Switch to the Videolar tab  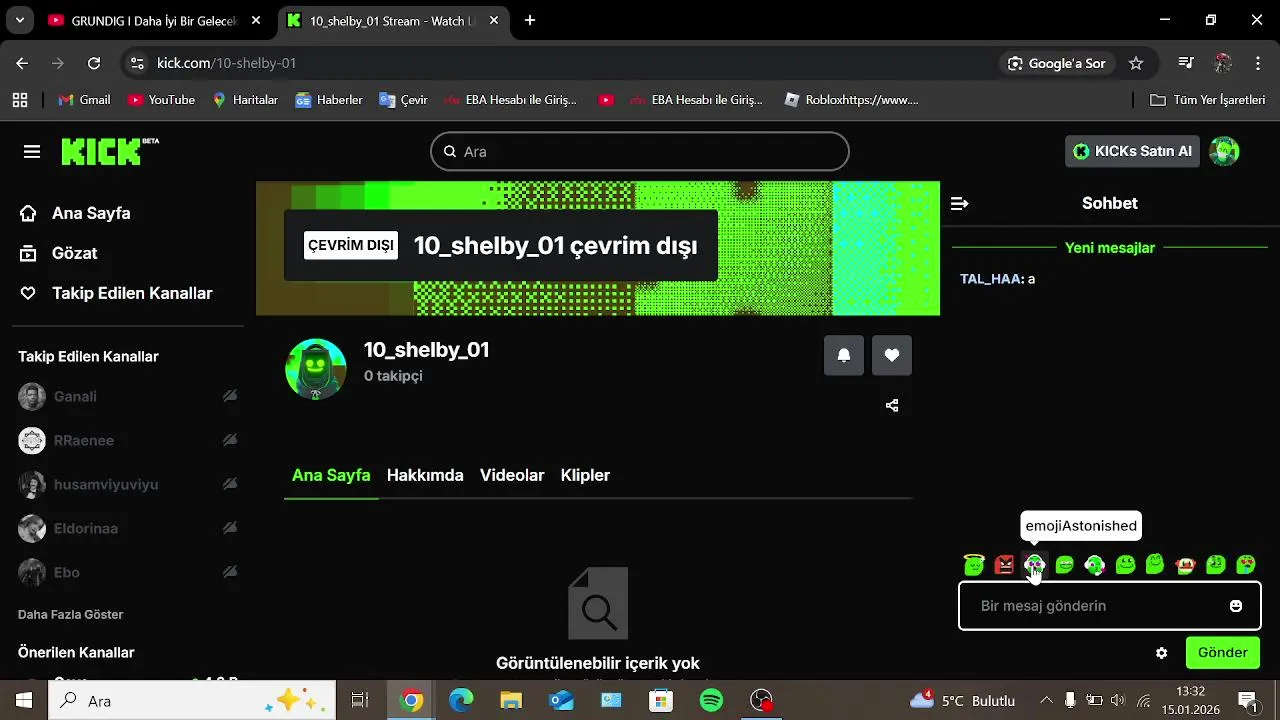click(x=512, y=475)
